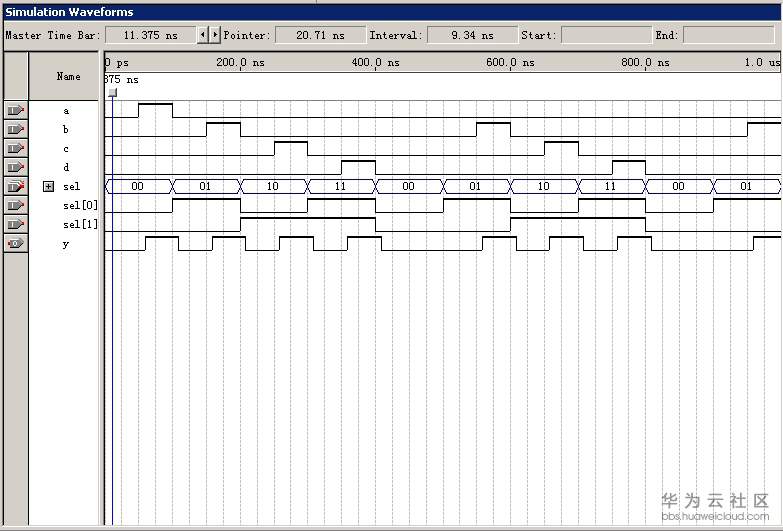Select the bus input icon for sel
Viewport: 783px width, 531px height.
click(15, 186)
